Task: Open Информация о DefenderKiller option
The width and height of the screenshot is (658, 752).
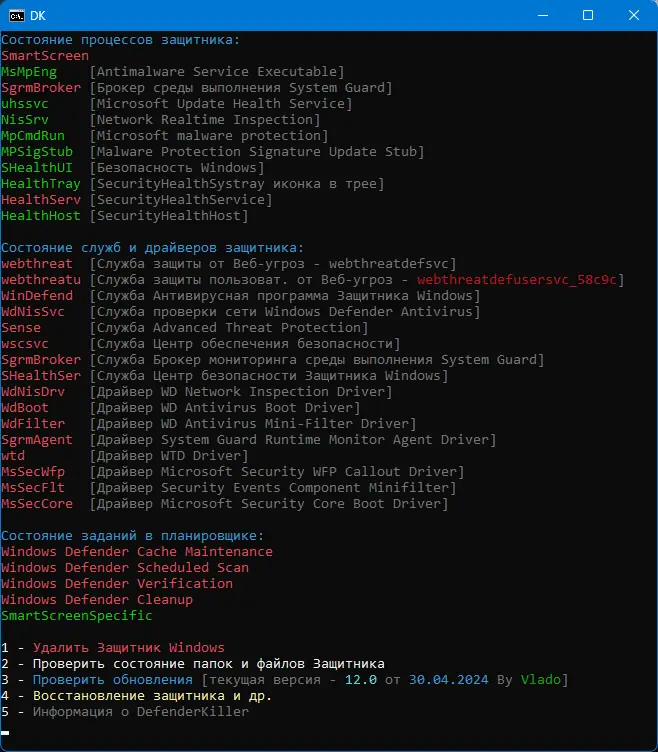Action: click(140, 711)
